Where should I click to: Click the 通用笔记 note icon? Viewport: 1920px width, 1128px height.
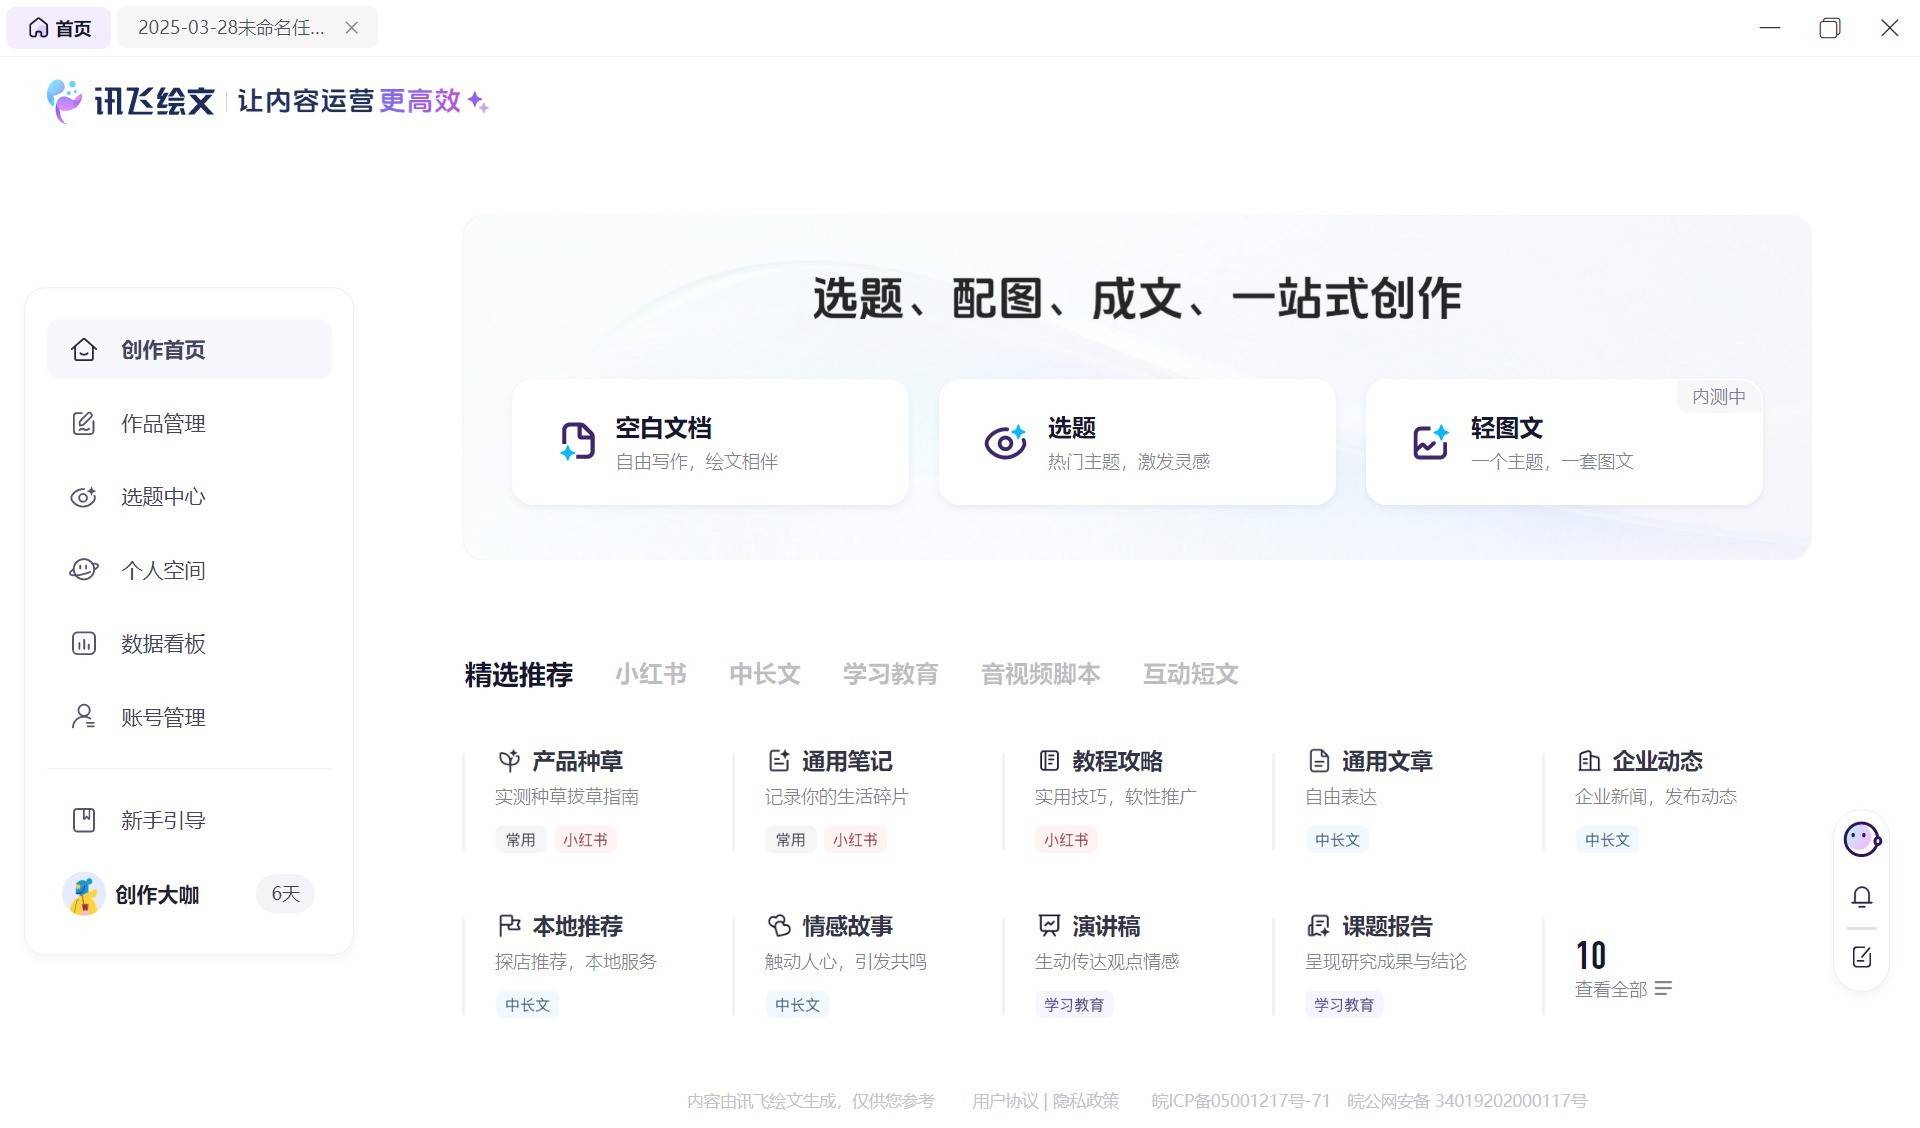(779, 761)
